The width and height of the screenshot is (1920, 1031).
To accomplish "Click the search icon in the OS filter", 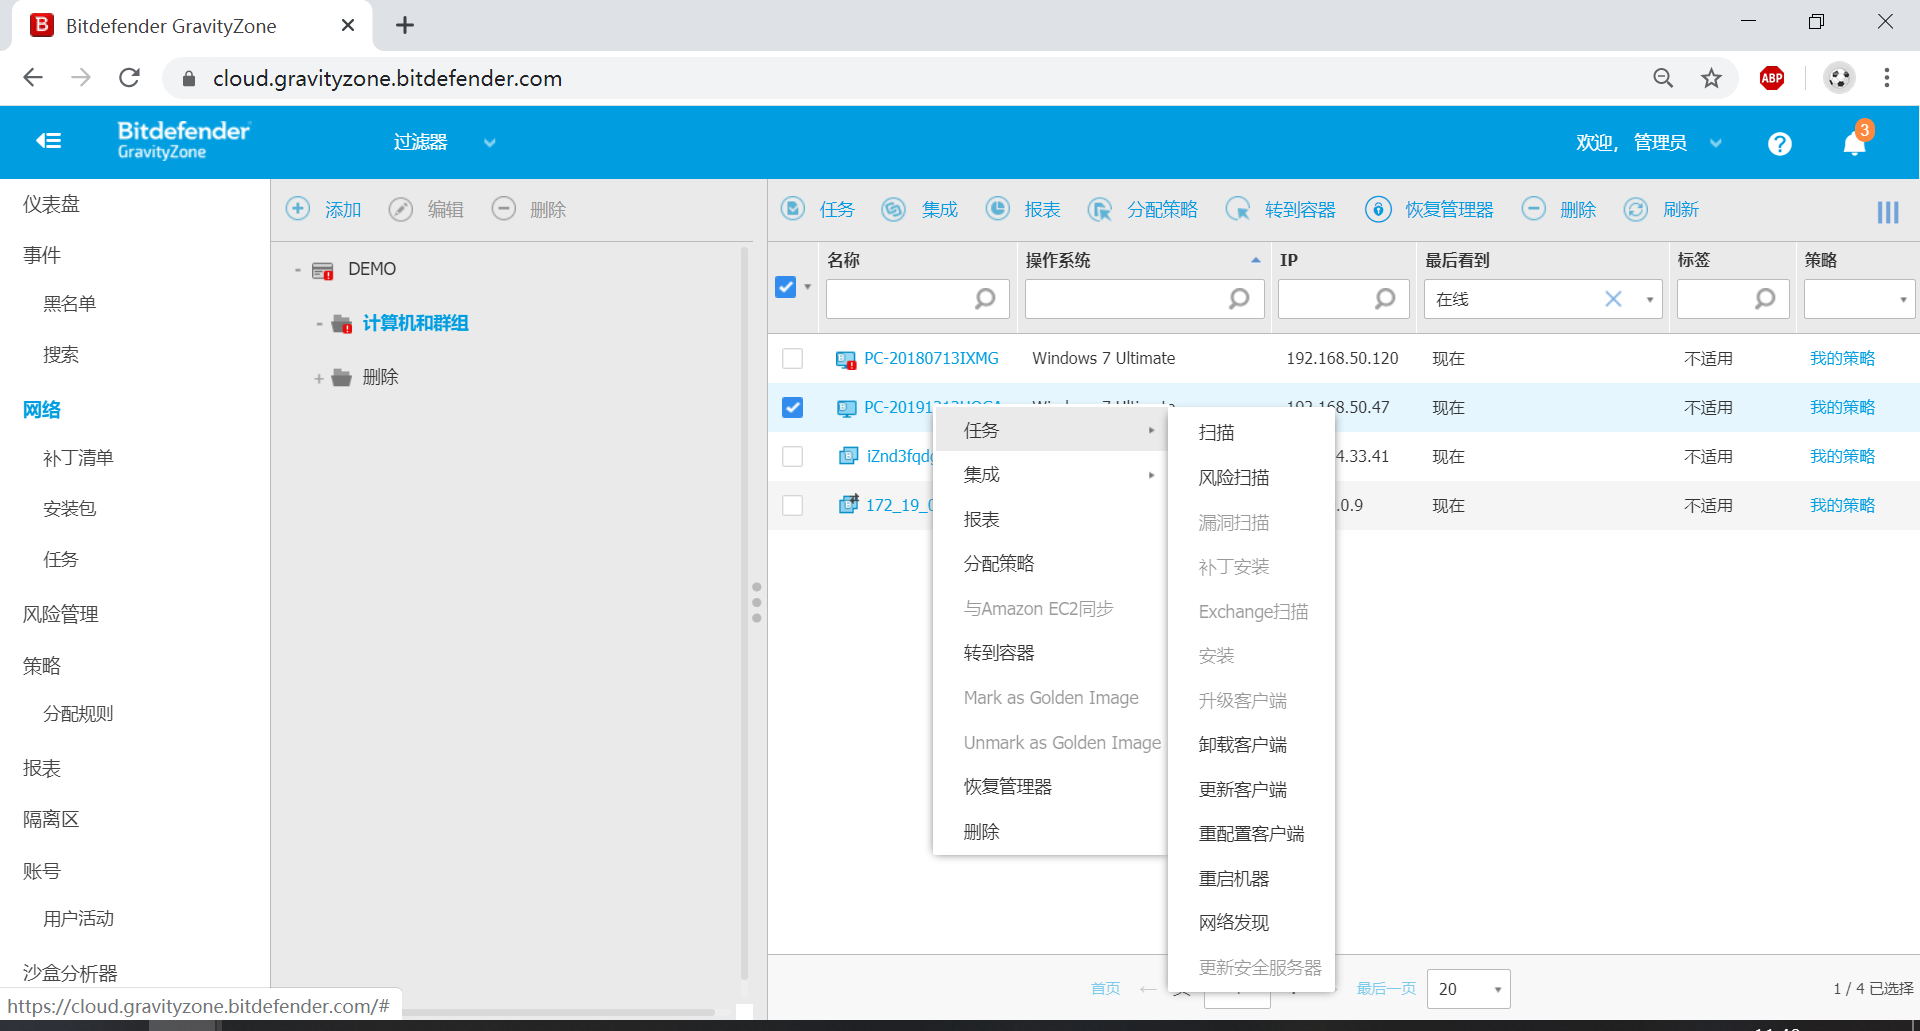I will coord(1239,299).
